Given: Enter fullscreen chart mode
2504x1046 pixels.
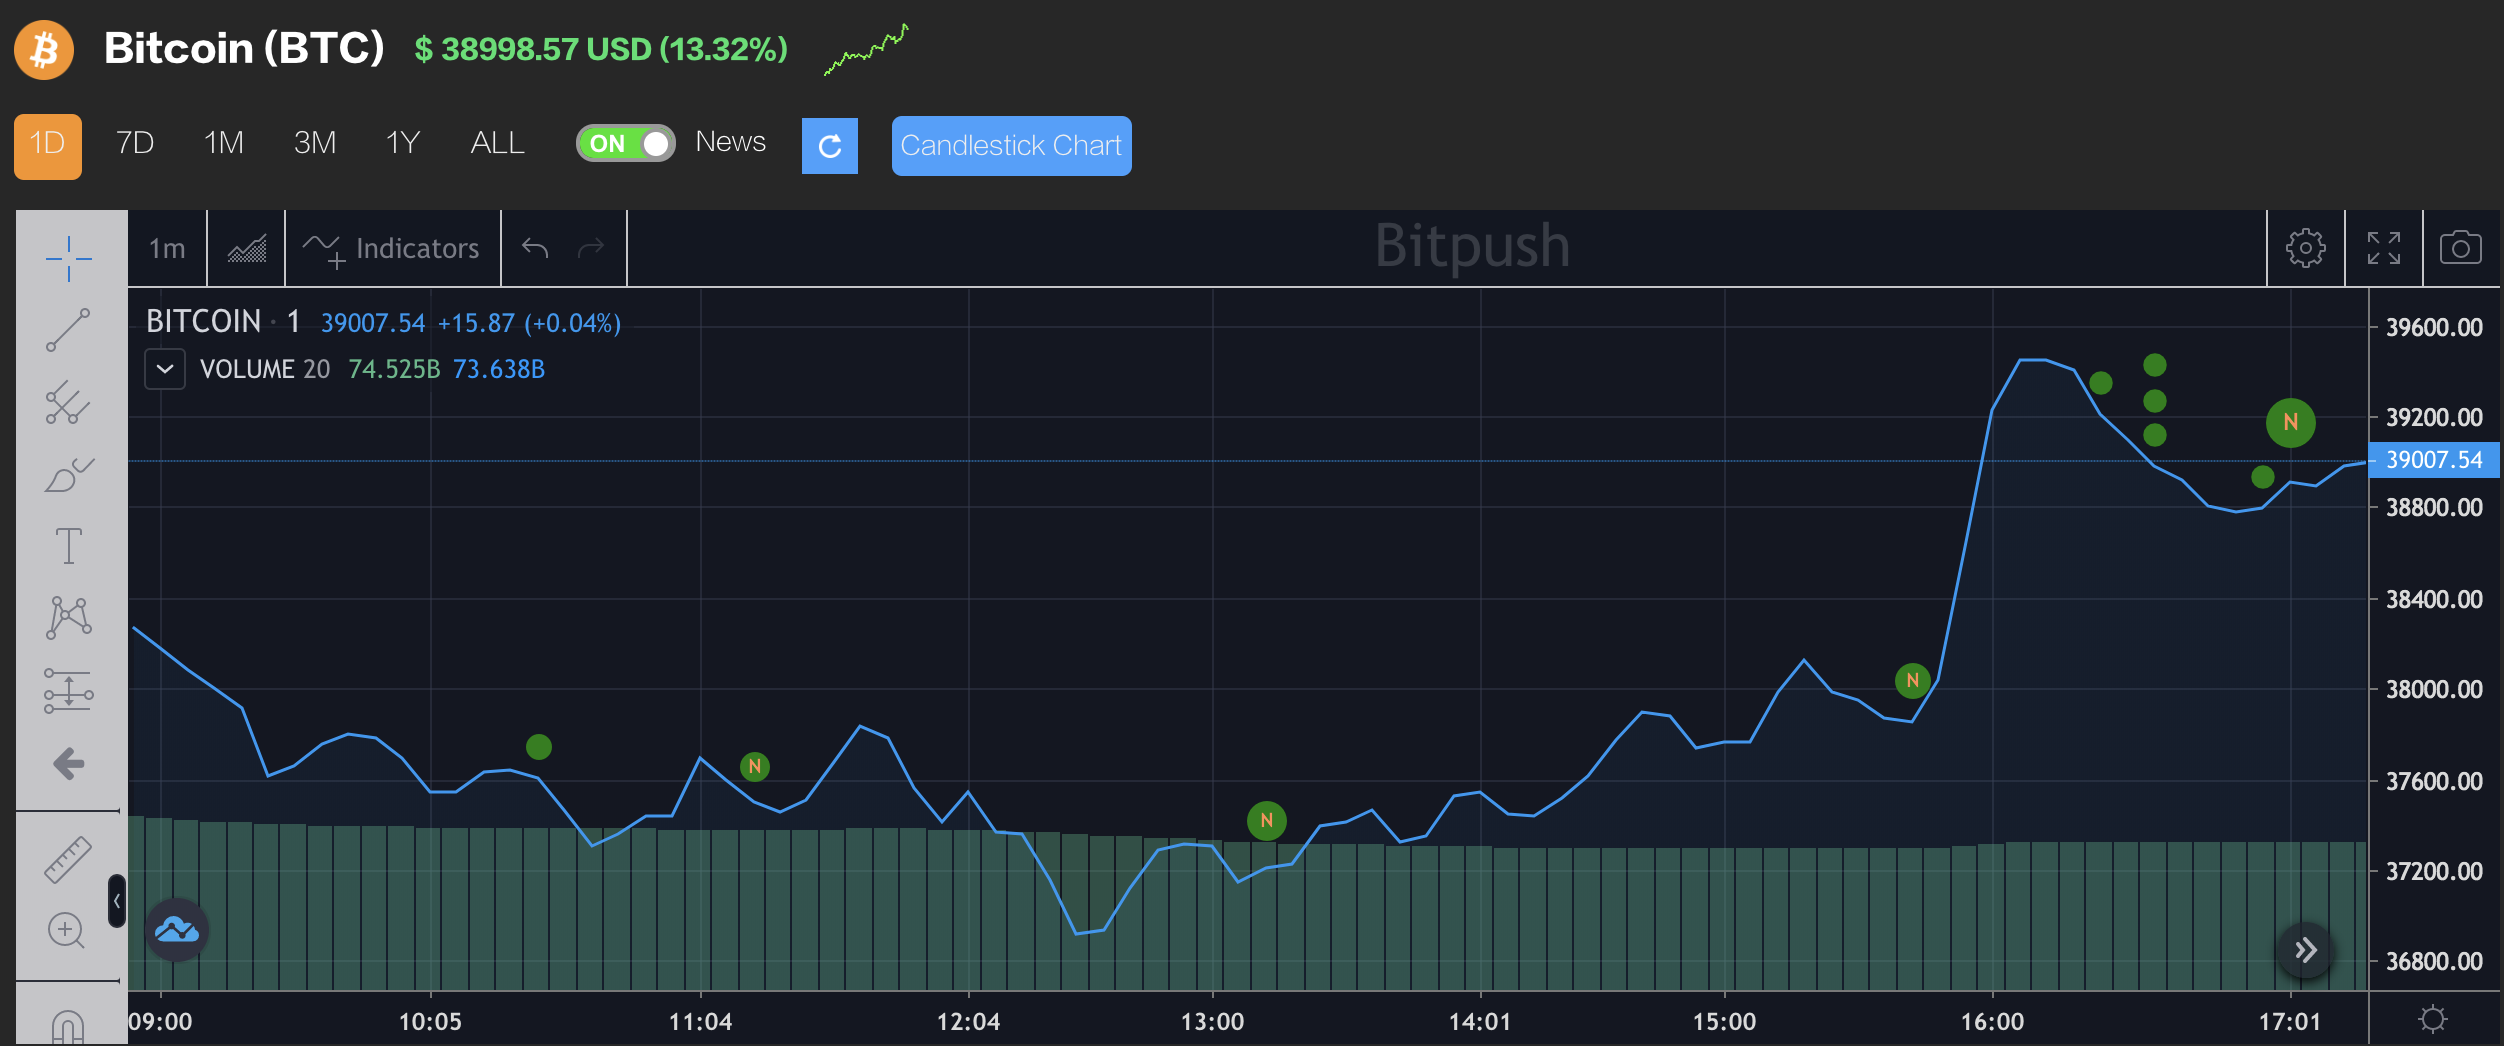Looking at the screenshot, I should (2383, 248).
